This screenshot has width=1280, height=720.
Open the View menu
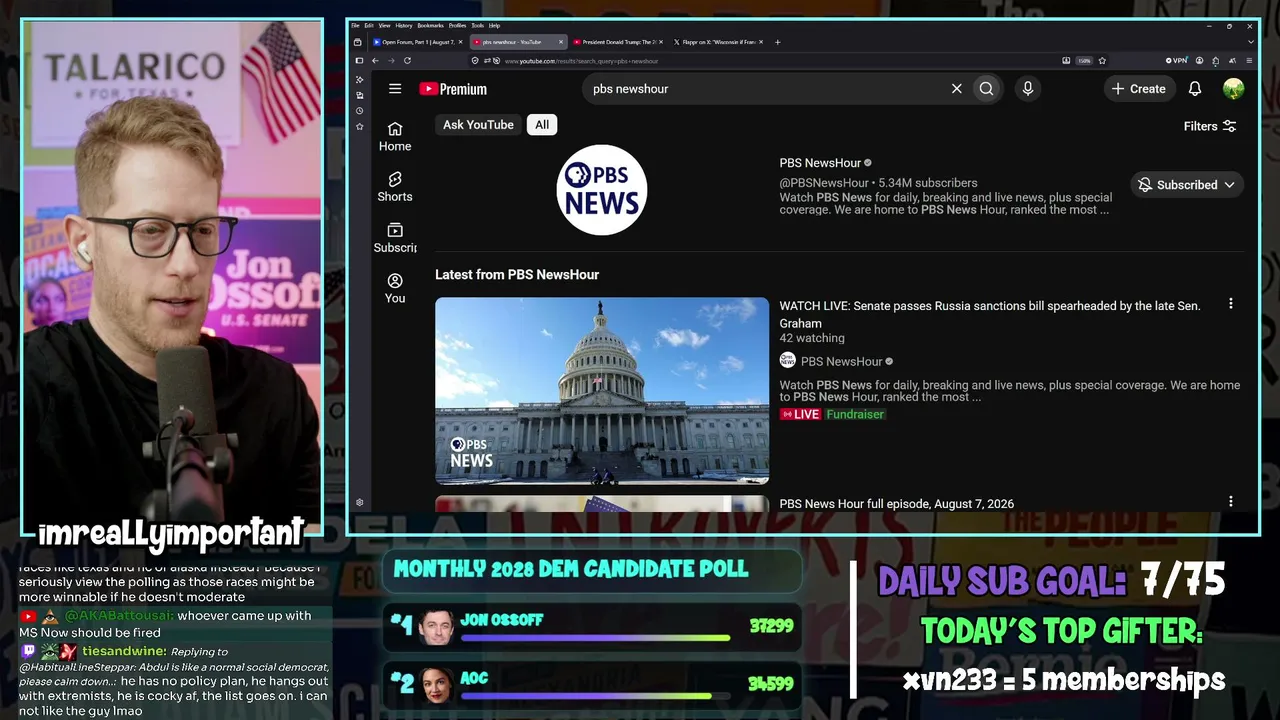click(384, 25)
